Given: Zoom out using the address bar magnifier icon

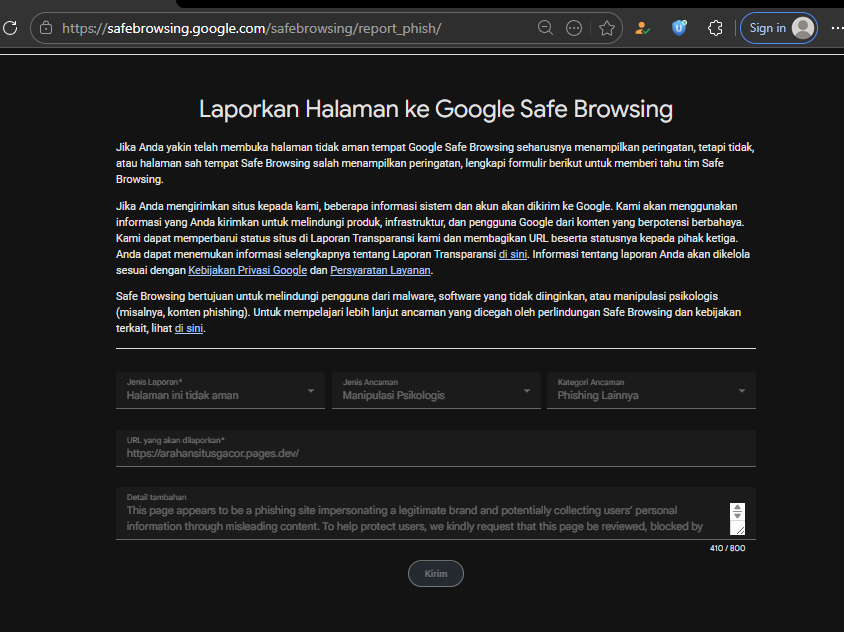Looking at the screenshot, I should (545, 28).
